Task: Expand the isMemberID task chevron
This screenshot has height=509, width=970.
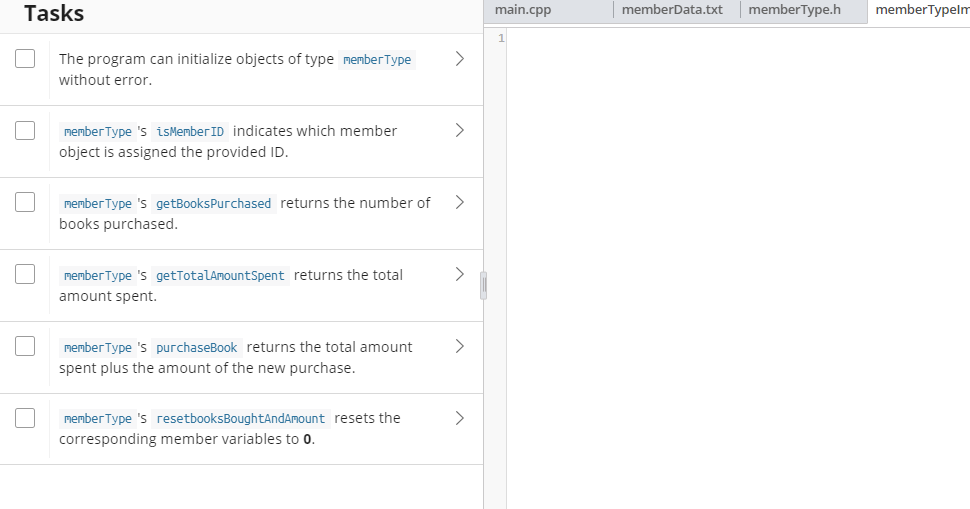Action: (460, 130)
